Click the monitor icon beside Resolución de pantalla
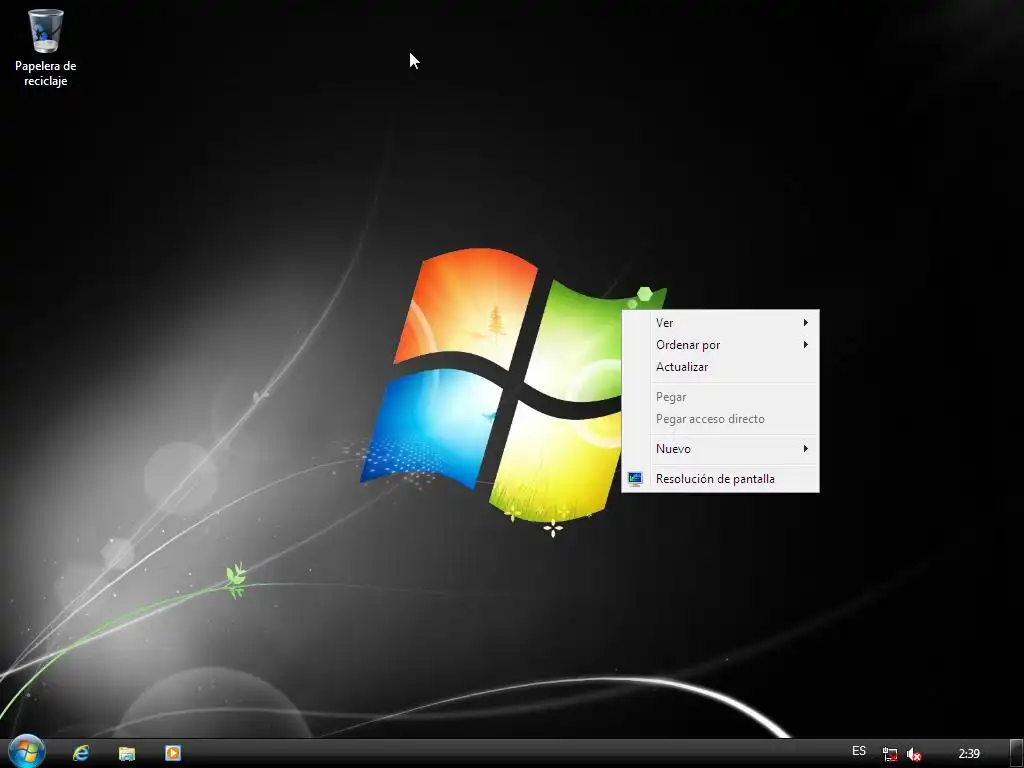The height and width of the screenshot is (768, 1024). [x=635, y=479]
